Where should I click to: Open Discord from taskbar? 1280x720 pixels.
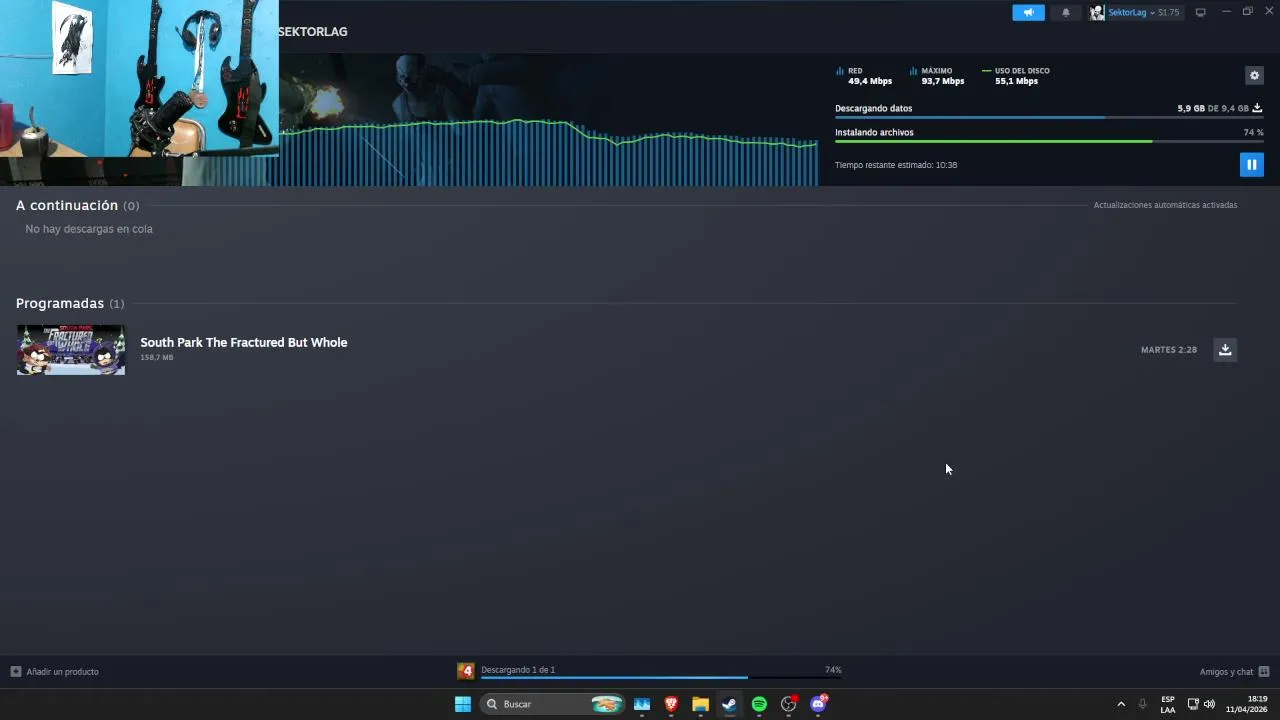tap(818, 704)
